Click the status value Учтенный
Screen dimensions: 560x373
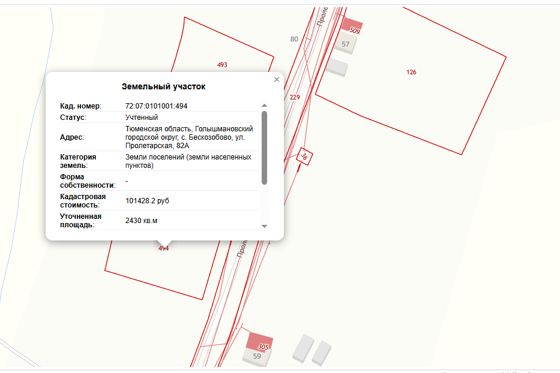pos(141,118)
